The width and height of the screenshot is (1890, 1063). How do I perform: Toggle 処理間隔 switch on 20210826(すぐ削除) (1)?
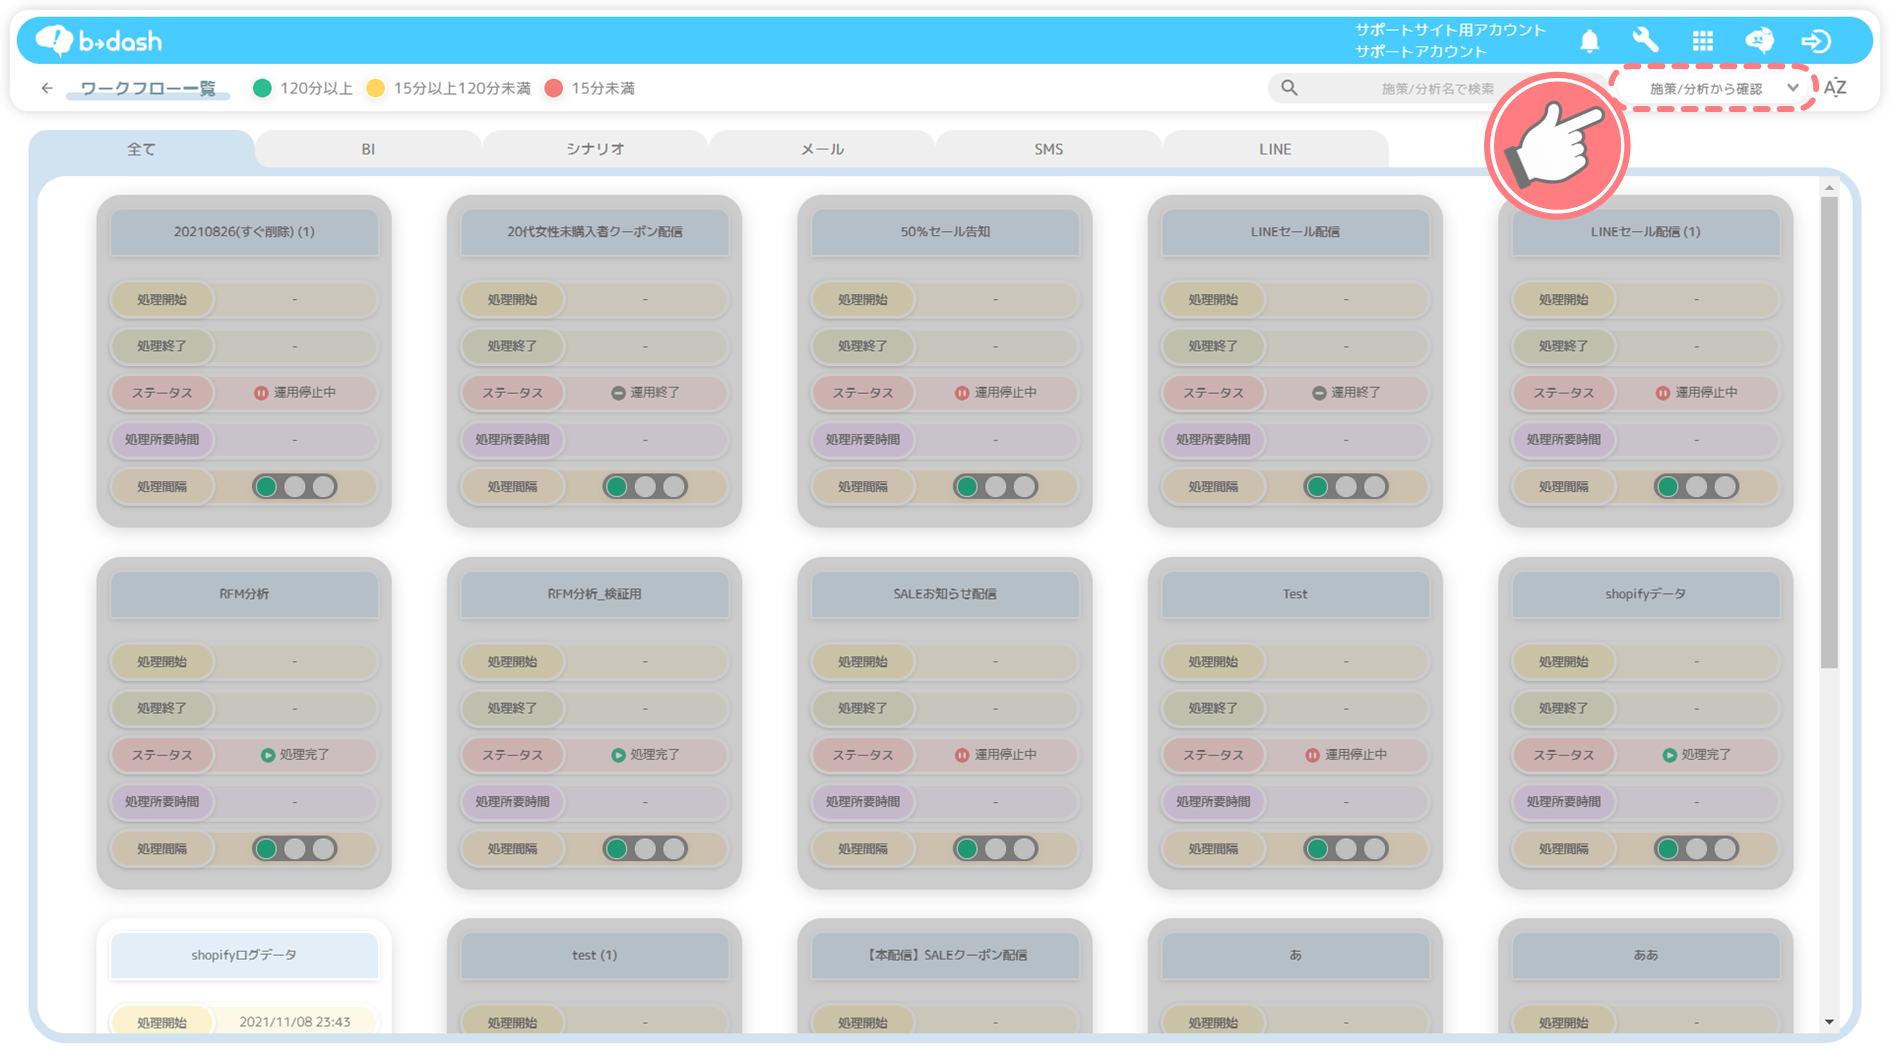295,487
